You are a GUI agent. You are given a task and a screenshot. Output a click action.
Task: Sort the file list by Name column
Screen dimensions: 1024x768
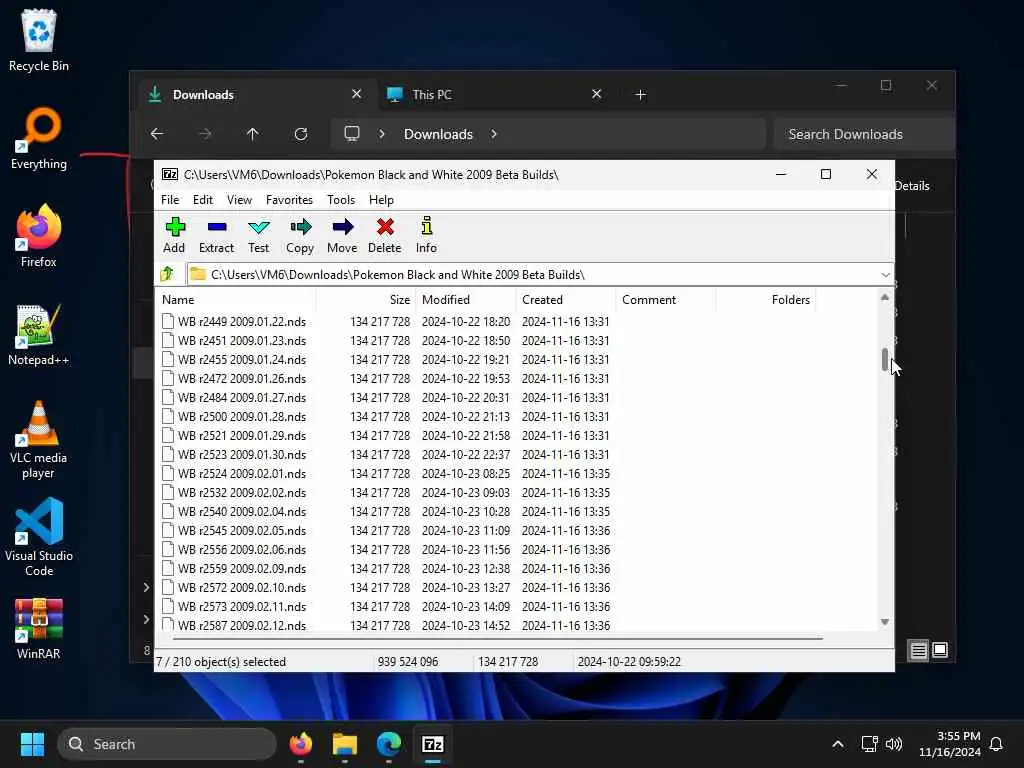point(236,300)
